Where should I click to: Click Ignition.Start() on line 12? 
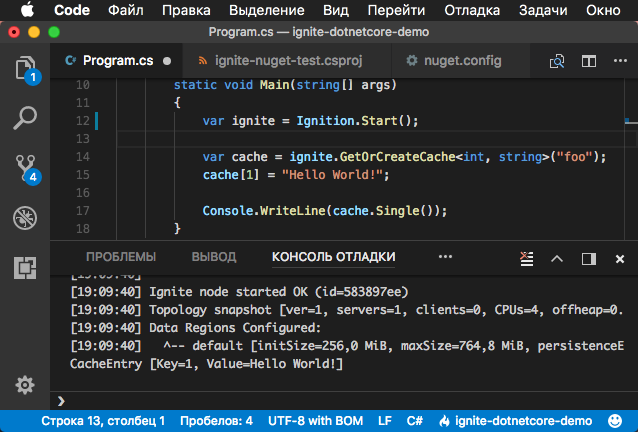coord(357,121)
